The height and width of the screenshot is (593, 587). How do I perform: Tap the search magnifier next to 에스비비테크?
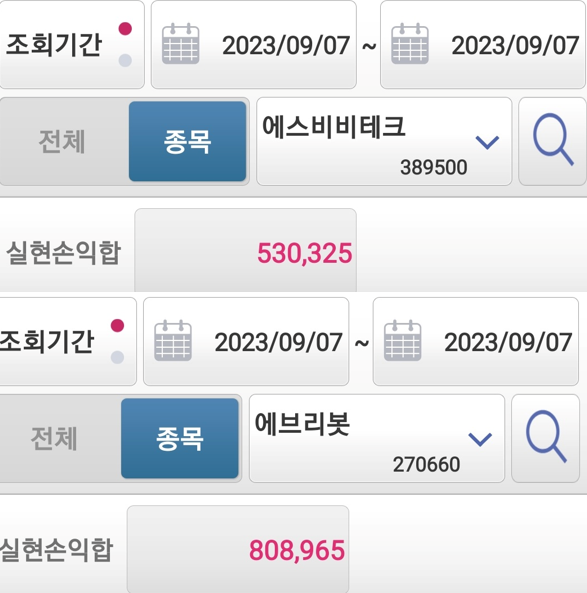click(553, 141)
